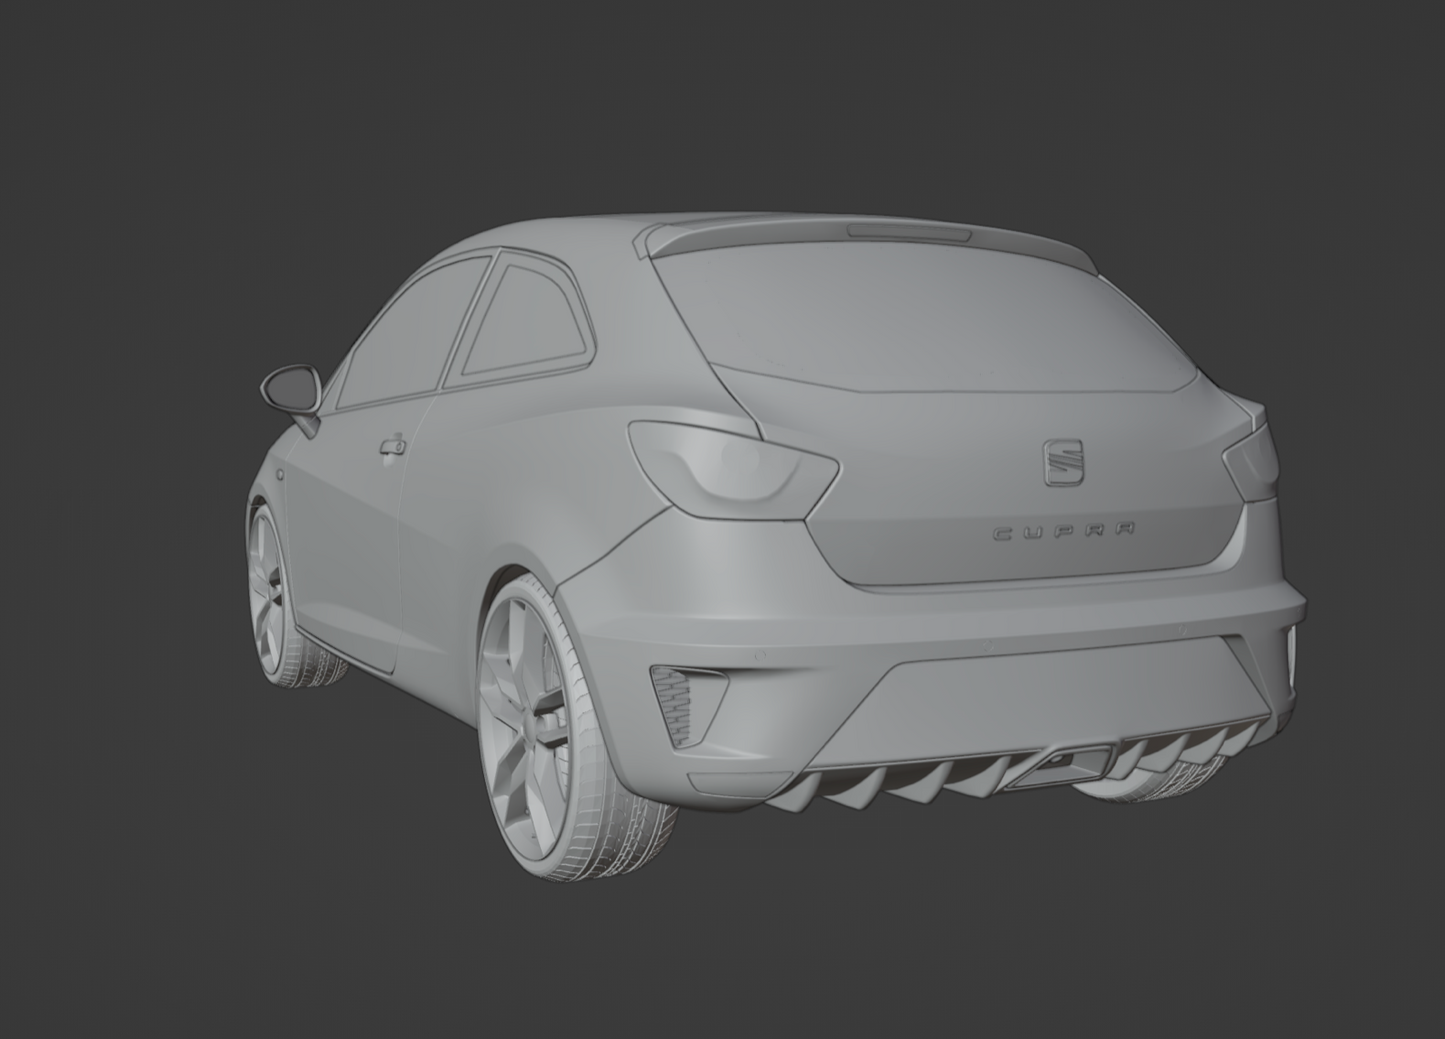Click the CUPRA lettering on the tailgate
The height and width of the screenshot is (1039, 1445).
(x=1064, y=531)
